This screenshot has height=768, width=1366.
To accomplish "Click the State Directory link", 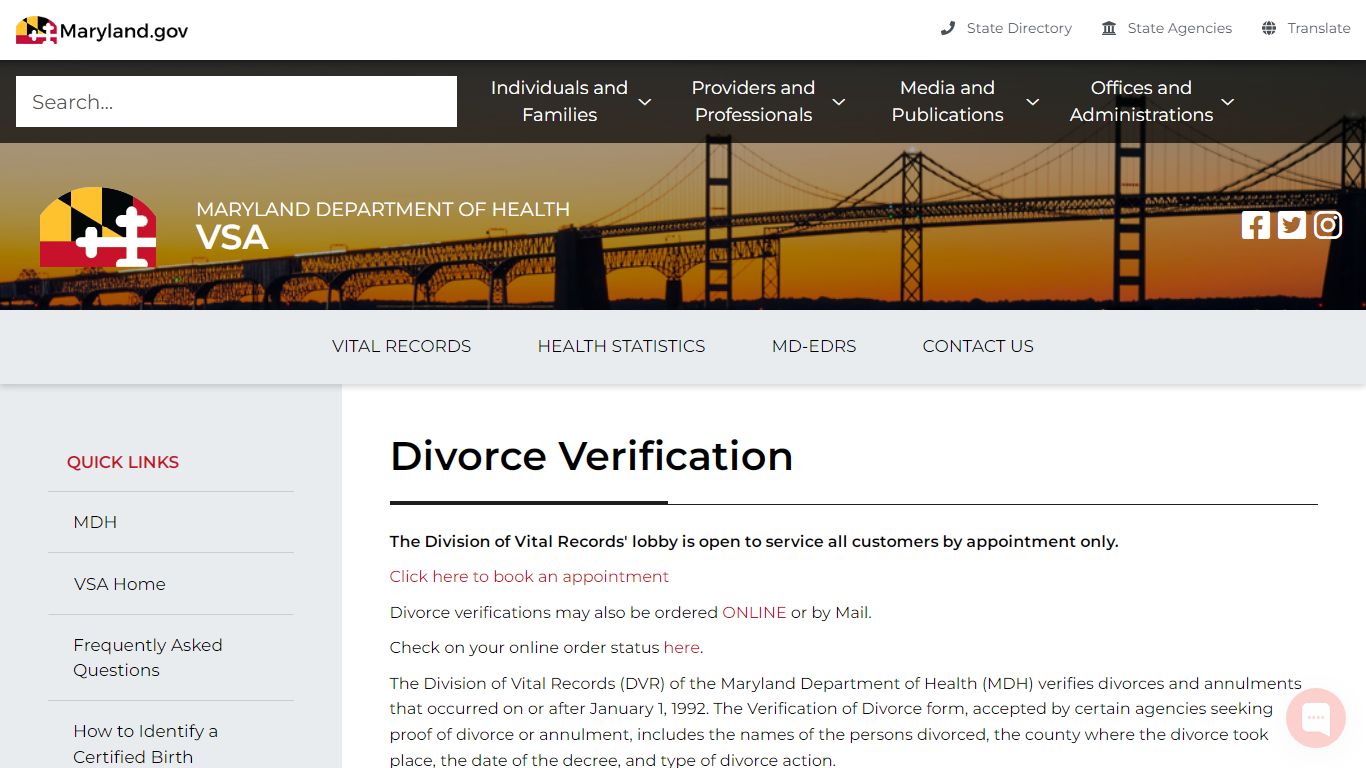I will (x=1019, y=28).
